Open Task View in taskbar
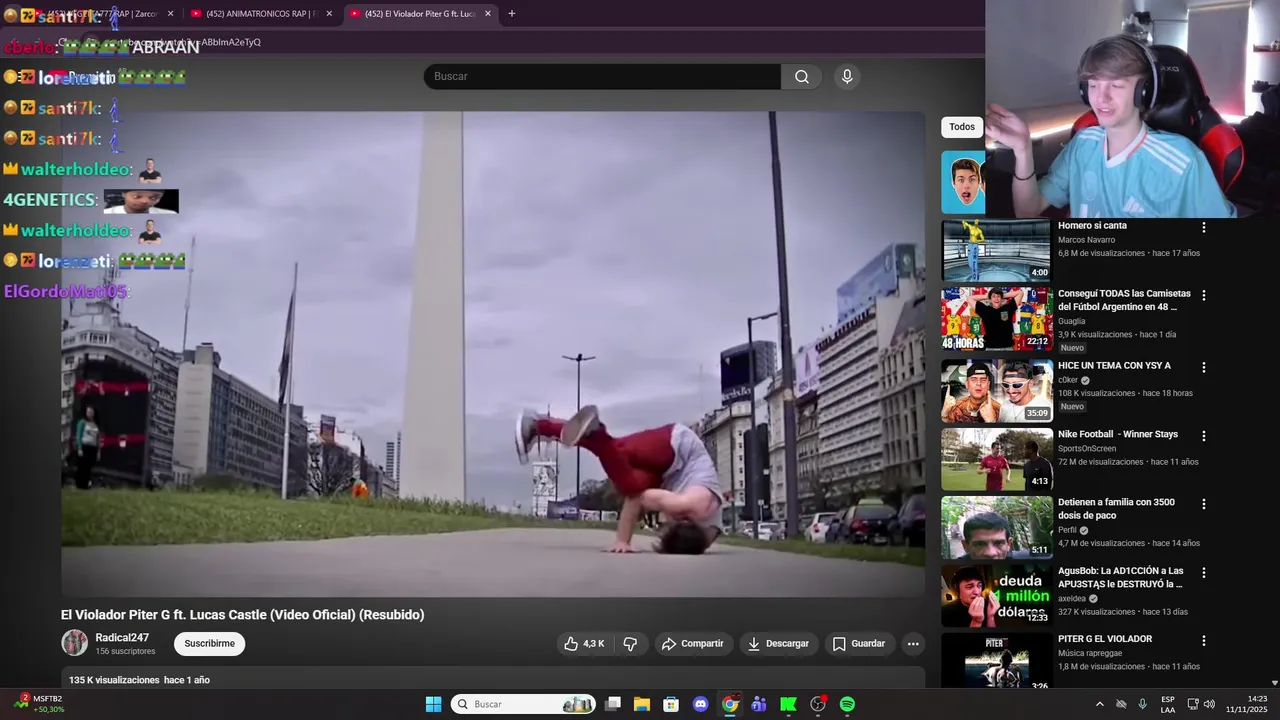The width and height of the screenshot is (1280, 720). pos(613,704)
